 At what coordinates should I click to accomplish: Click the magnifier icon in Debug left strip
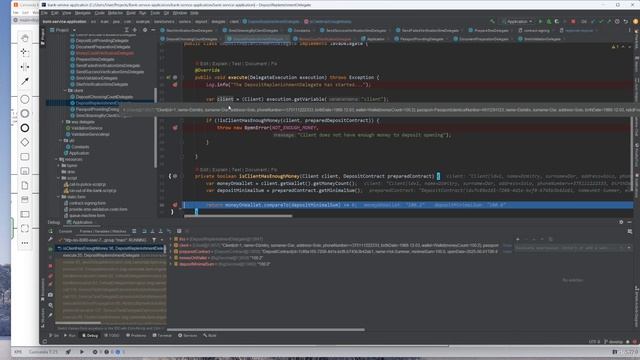pyautogui.click(x=50, y=305)
